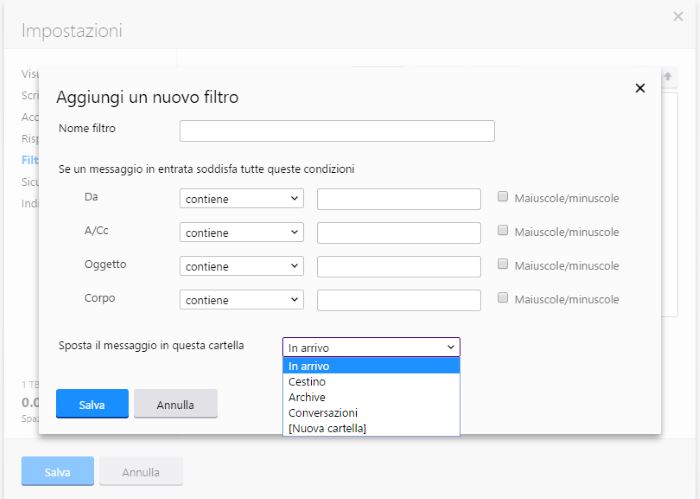Screen dimensions: 700x499
Task: Click Salva in the filter dialog
Action: 92,404
